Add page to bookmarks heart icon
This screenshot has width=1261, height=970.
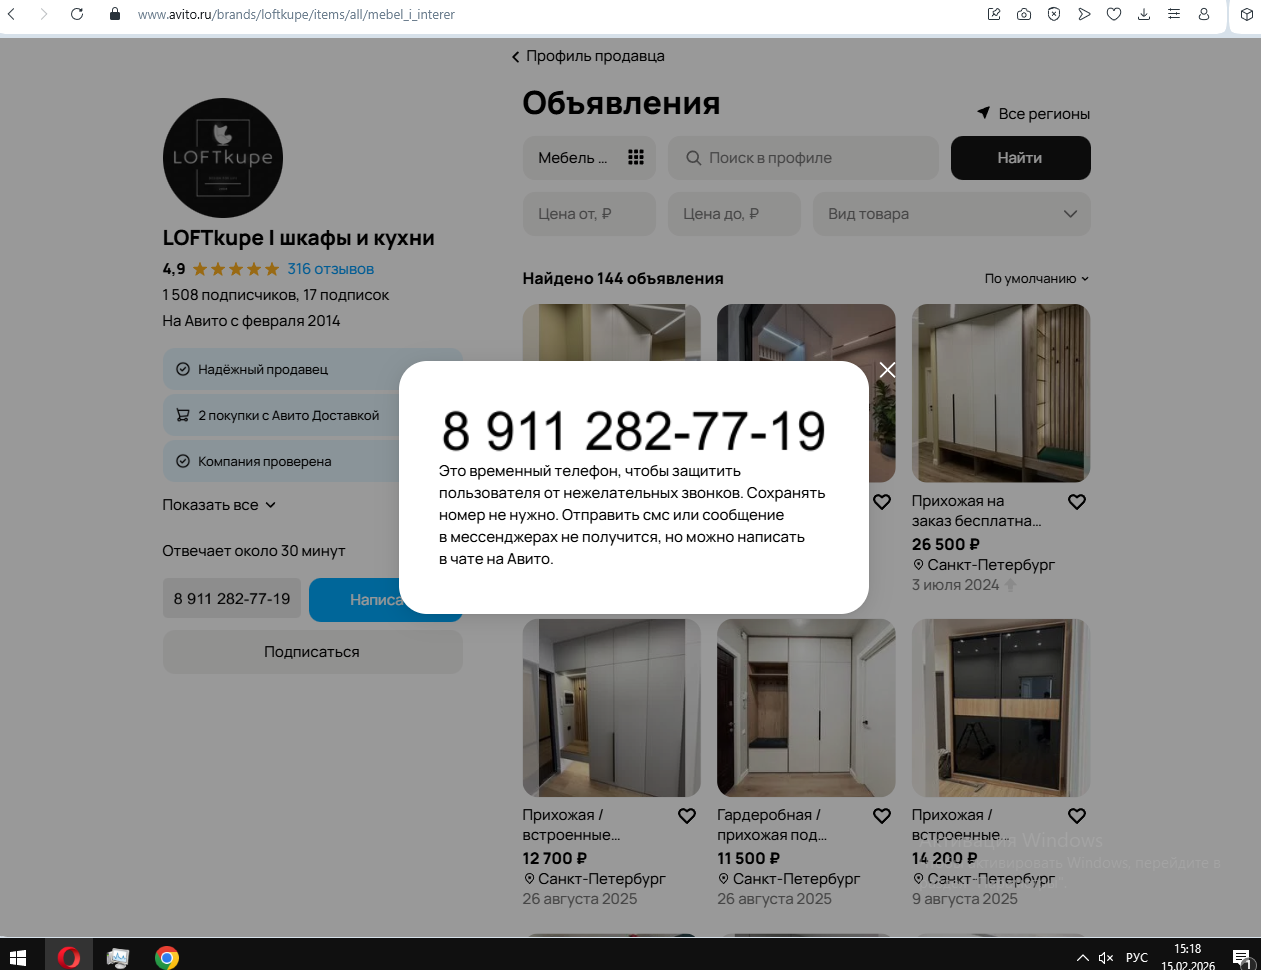[x=1114, y=14]
